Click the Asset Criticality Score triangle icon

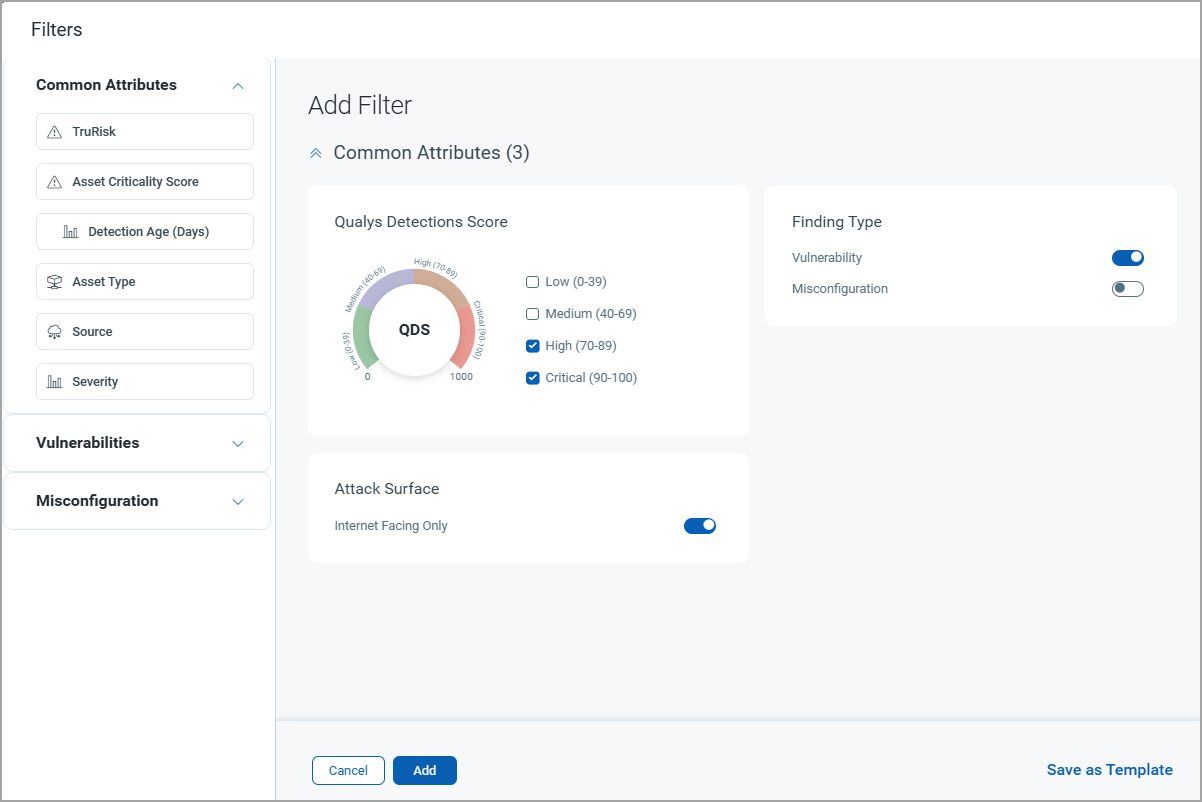click(x=55, y=182)
